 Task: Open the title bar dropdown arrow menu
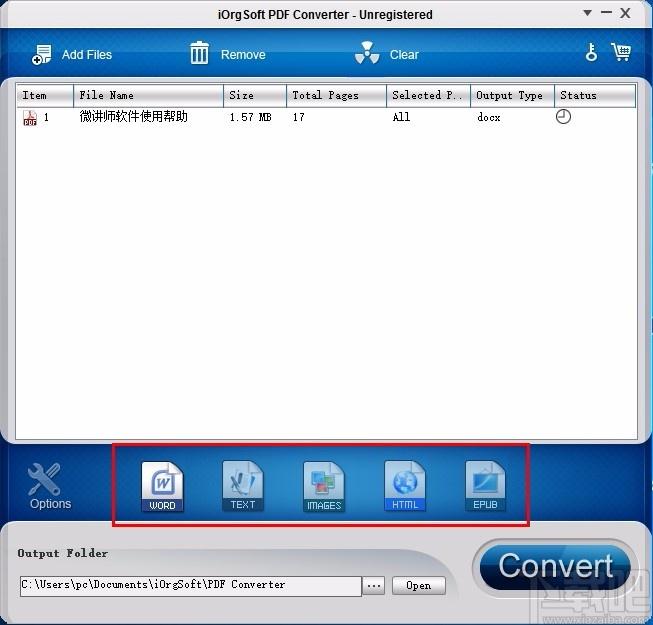coord(587,13)
